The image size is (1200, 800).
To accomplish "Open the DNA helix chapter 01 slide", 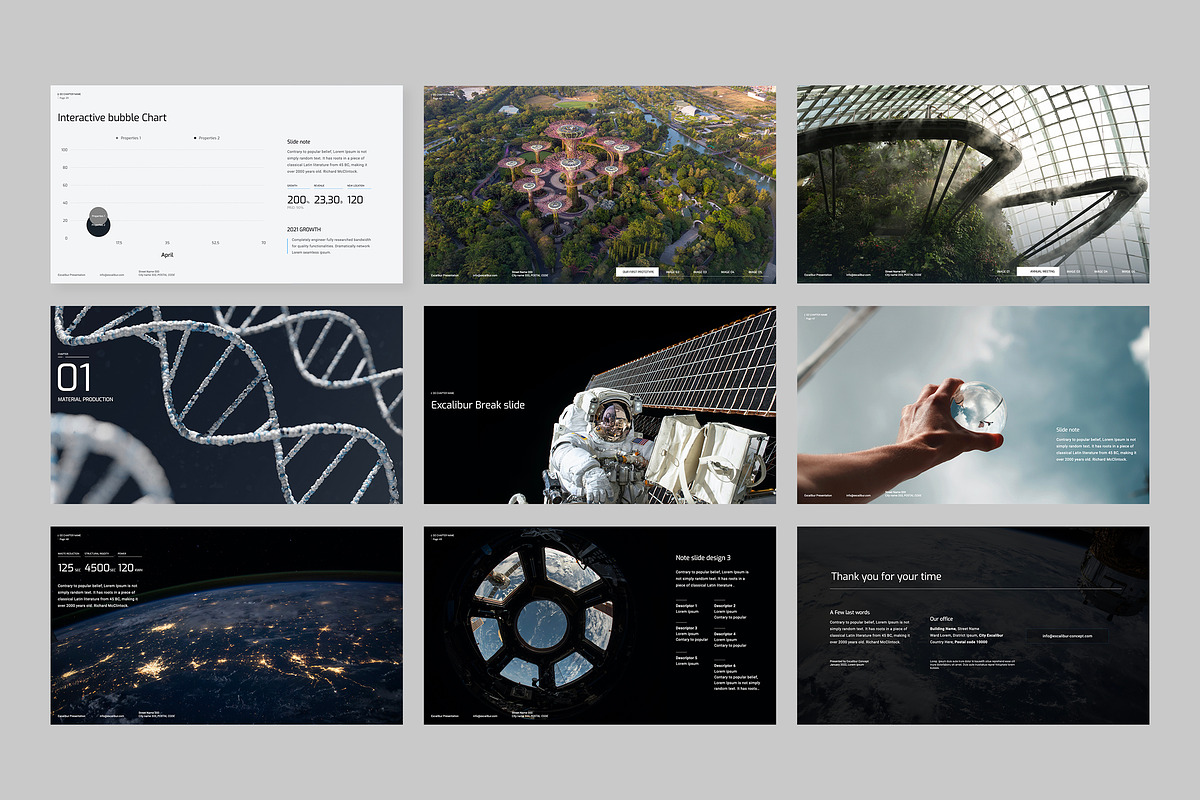I will coord(227,405).
